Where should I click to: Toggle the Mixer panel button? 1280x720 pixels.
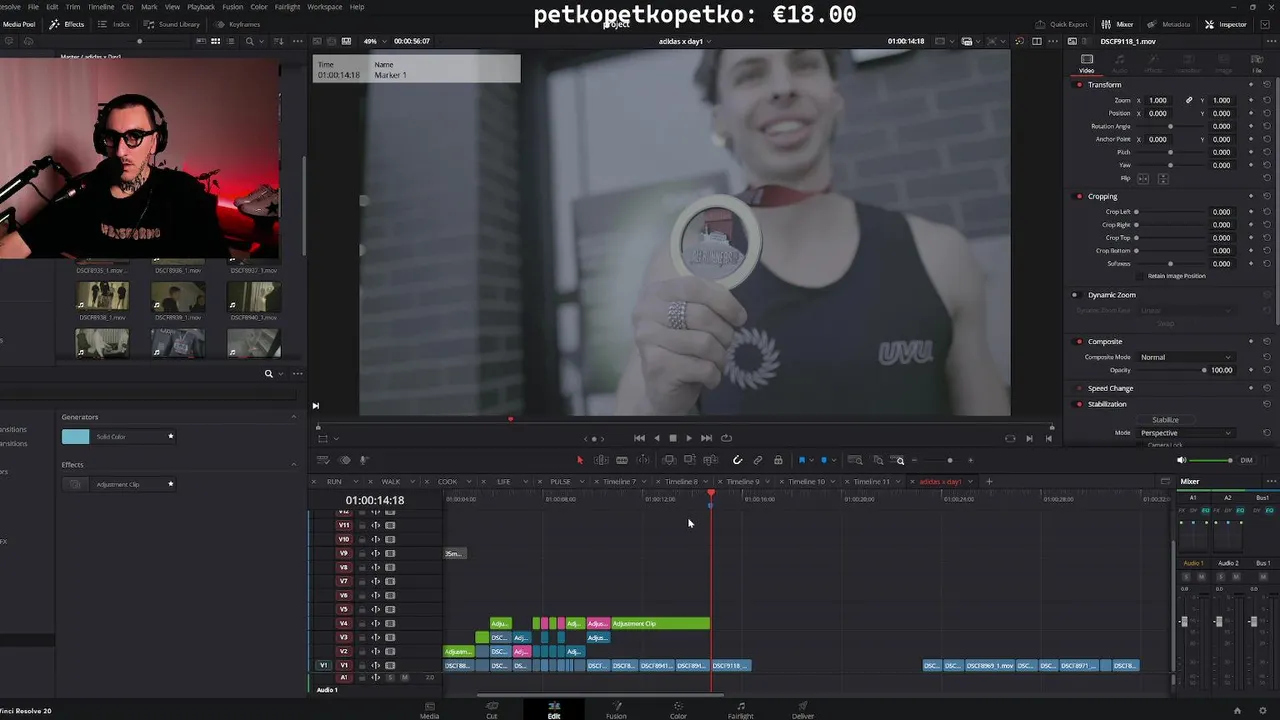[1118, 24]
